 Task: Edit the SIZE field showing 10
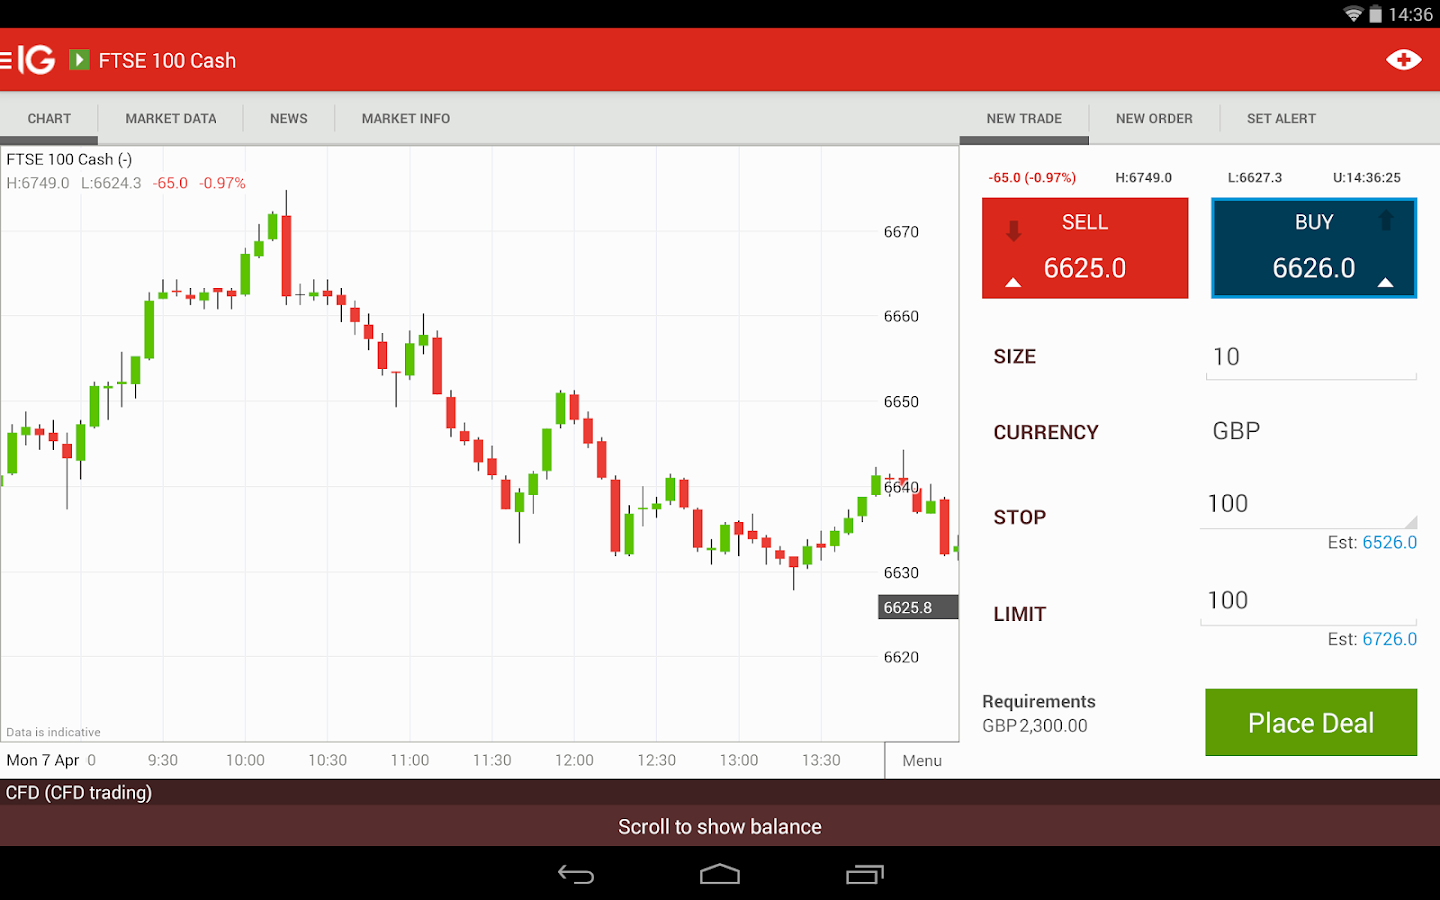point(1311,358)
